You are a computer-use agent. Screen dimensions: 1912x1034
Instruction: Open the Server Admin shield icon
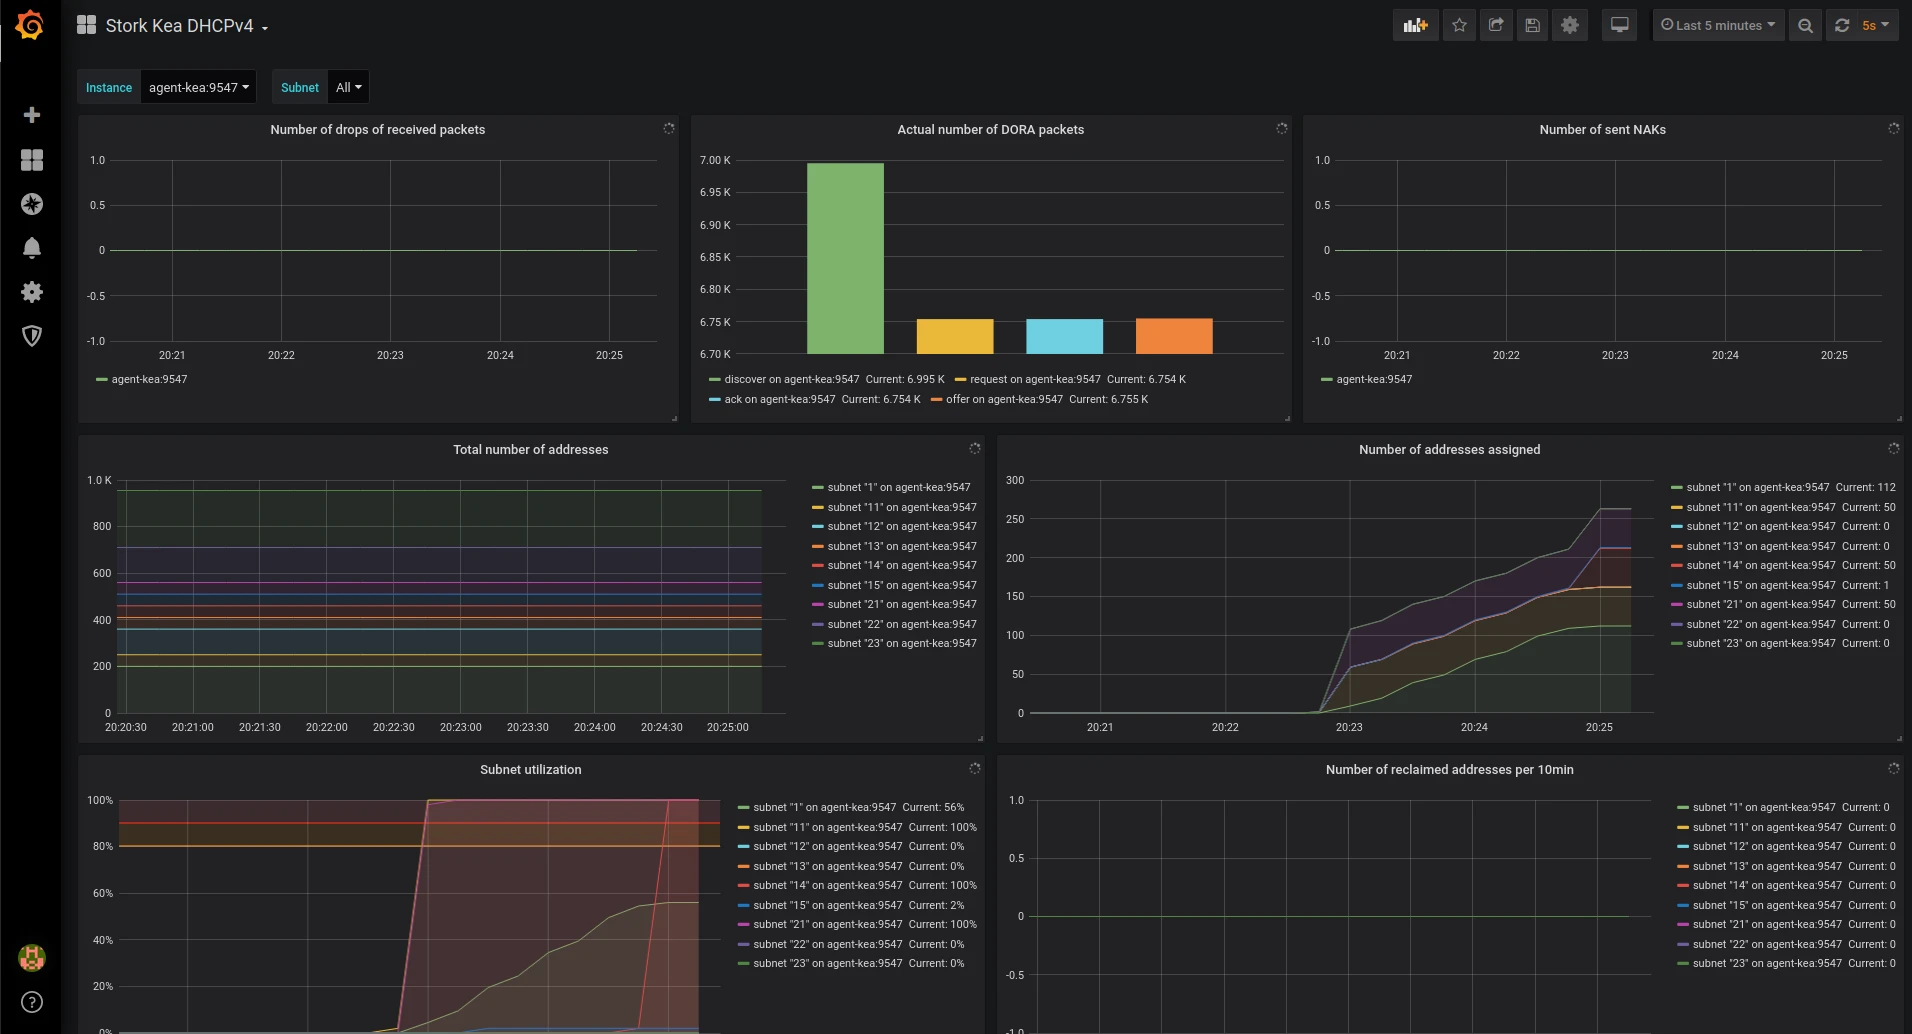tap(32, 336)
